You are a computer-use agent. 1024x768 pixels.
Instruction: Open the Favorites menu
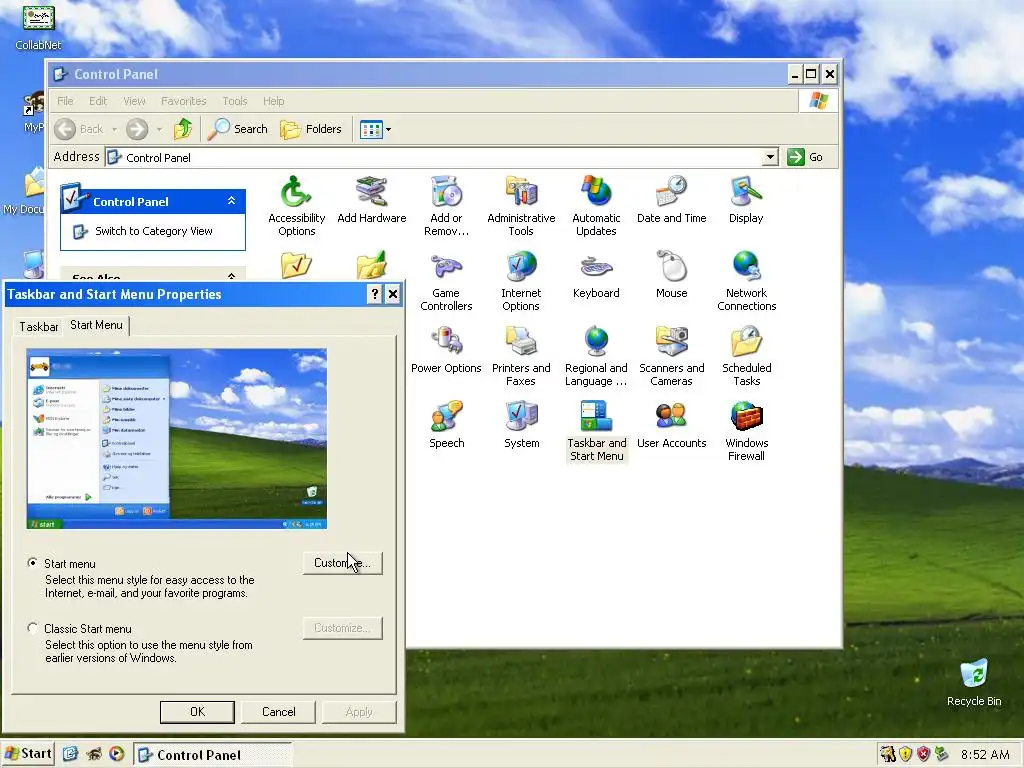pyautogui.click(x=184, y=101)
